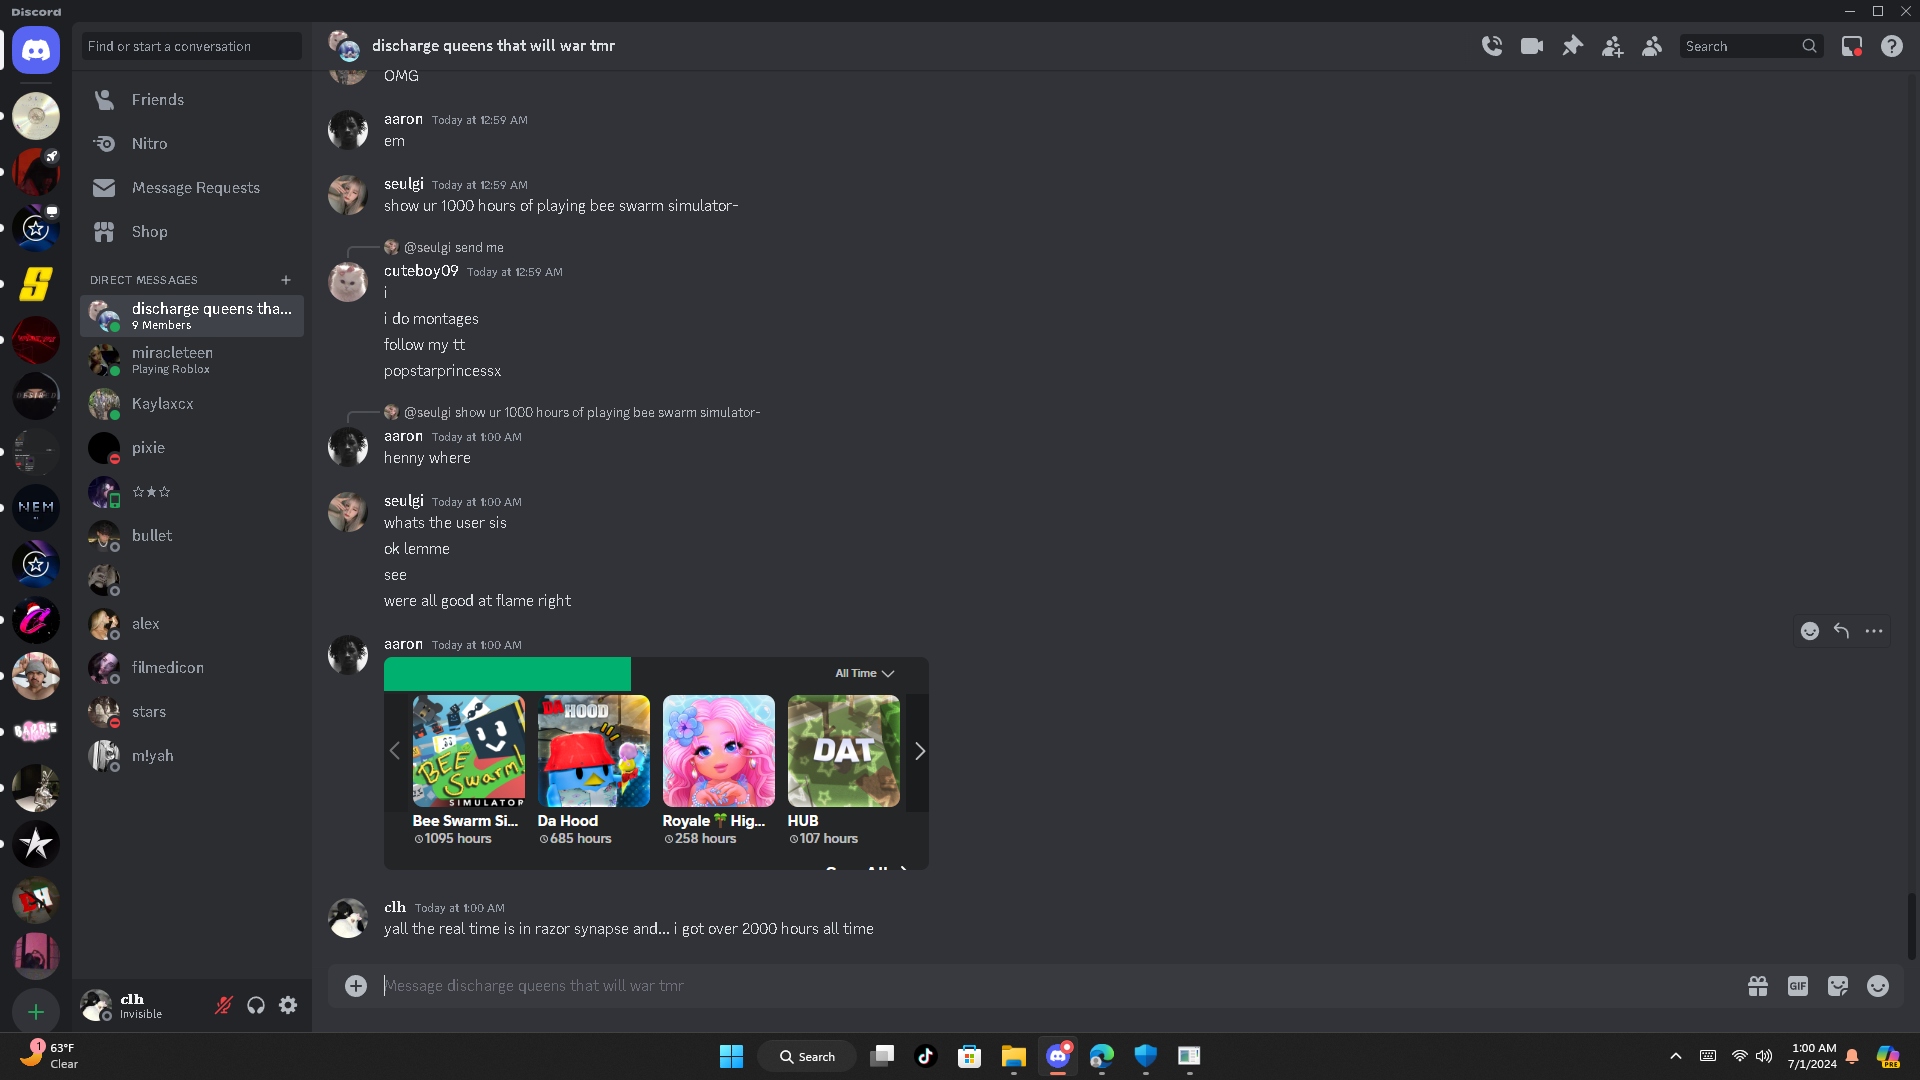Open Windows Start menu
Viewport: 1920px width, 1080px height.
(732, 1056)
